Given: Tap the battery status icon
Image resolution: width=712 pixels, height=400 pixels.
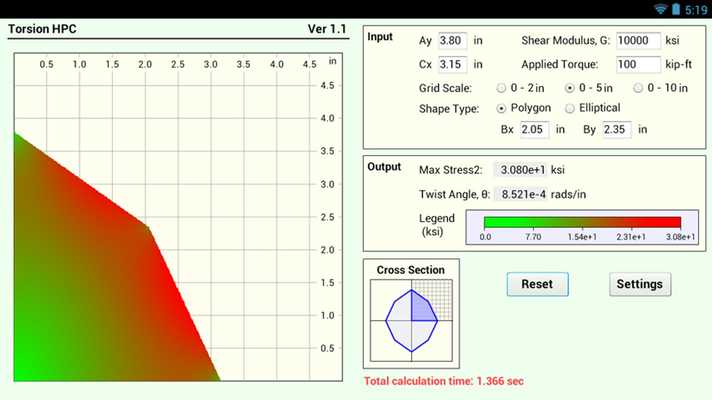Looking at the screenshot, I should (676, 9).
